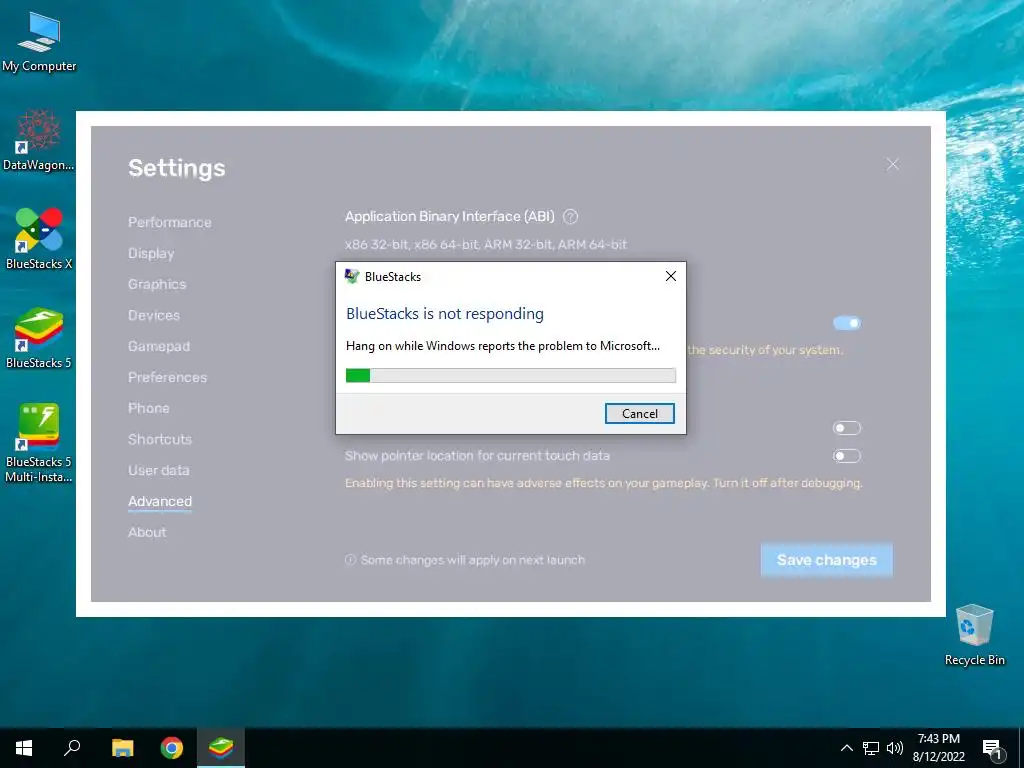Cancel the problem report dialog
This screenshot has height=768, width=1024.
point(639,413)
